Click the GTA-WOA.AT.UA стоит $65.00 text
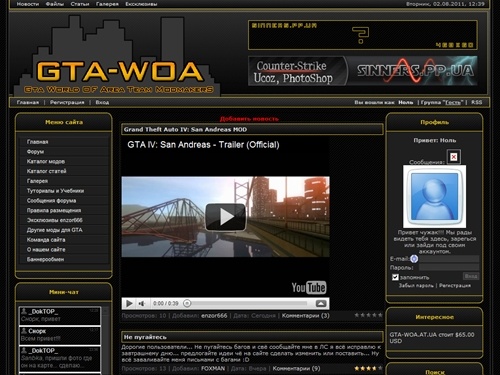The image size is (500, 375). coord(432,338)
